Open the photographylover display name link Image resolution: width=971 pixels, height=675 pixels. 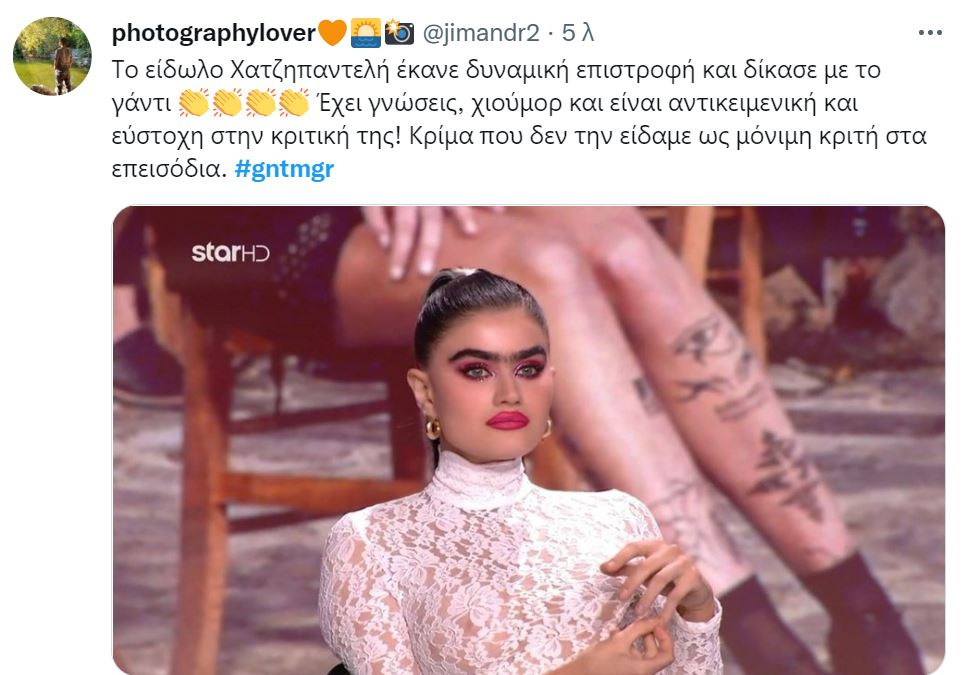click(214, 33)
